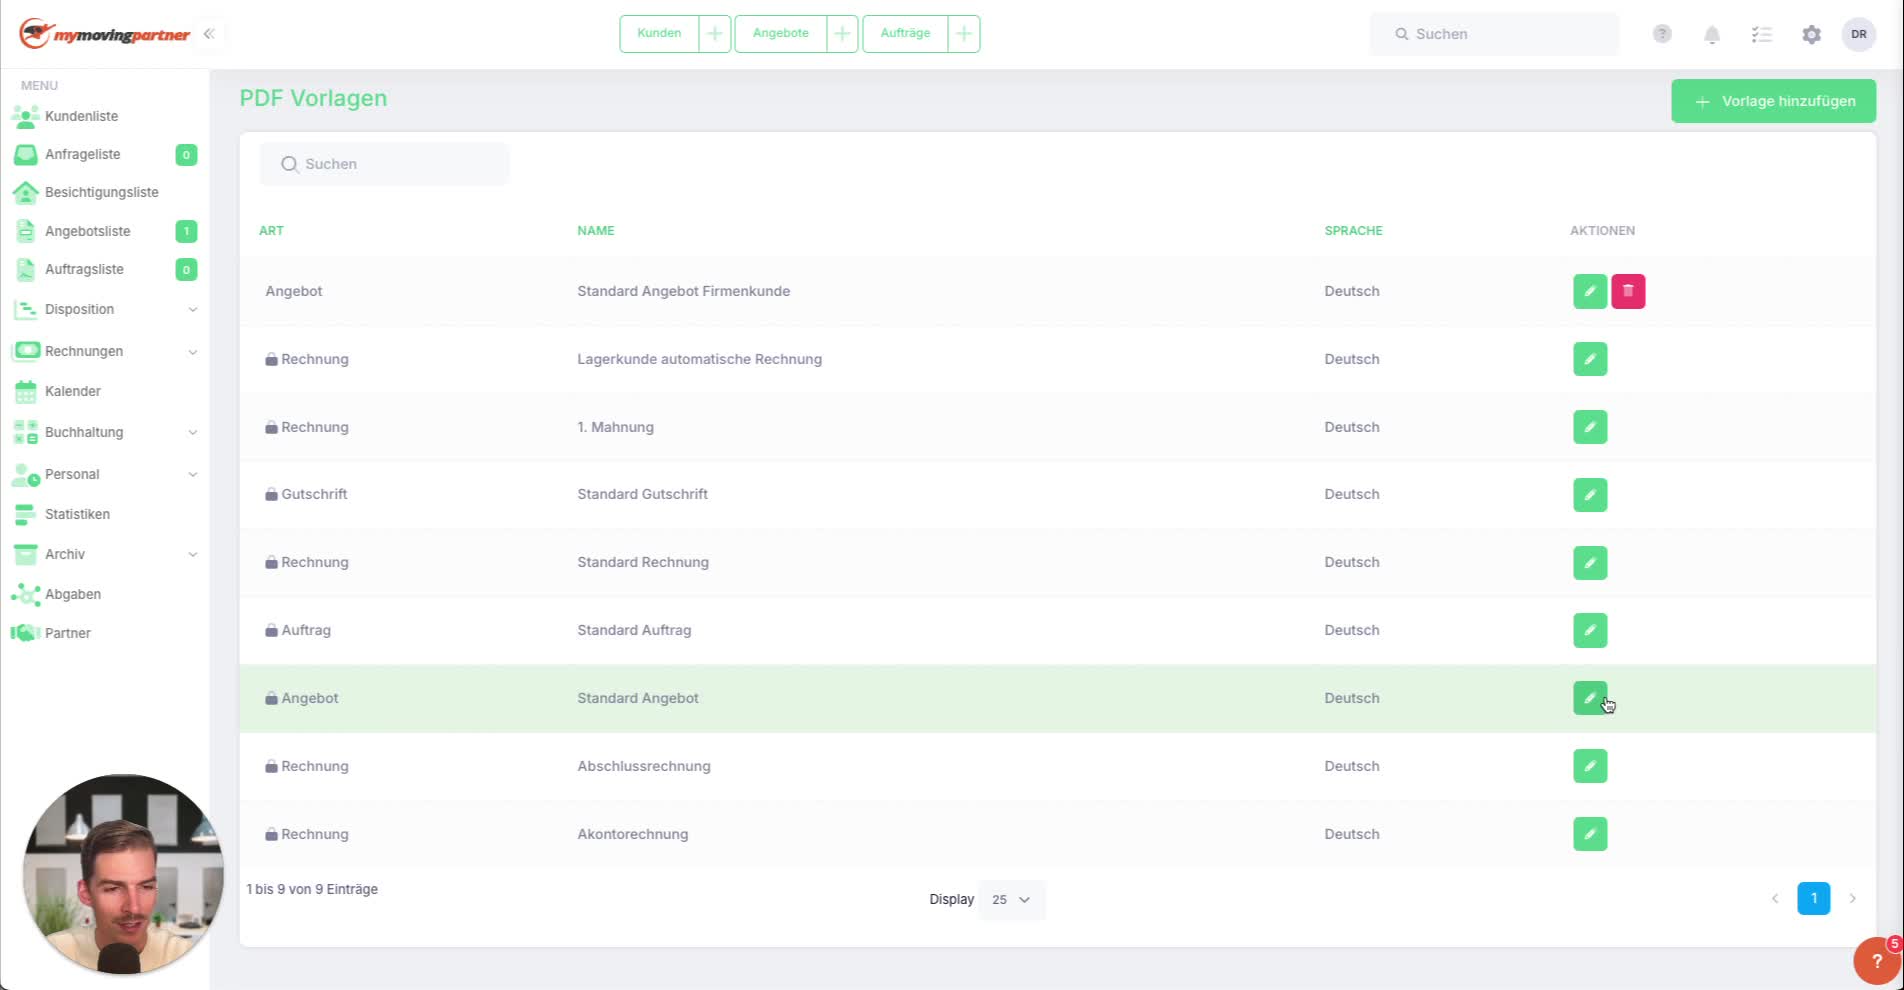
Task: Click Standard Angebot Firmenkunde name cell
Action: [x=683, y=291]
